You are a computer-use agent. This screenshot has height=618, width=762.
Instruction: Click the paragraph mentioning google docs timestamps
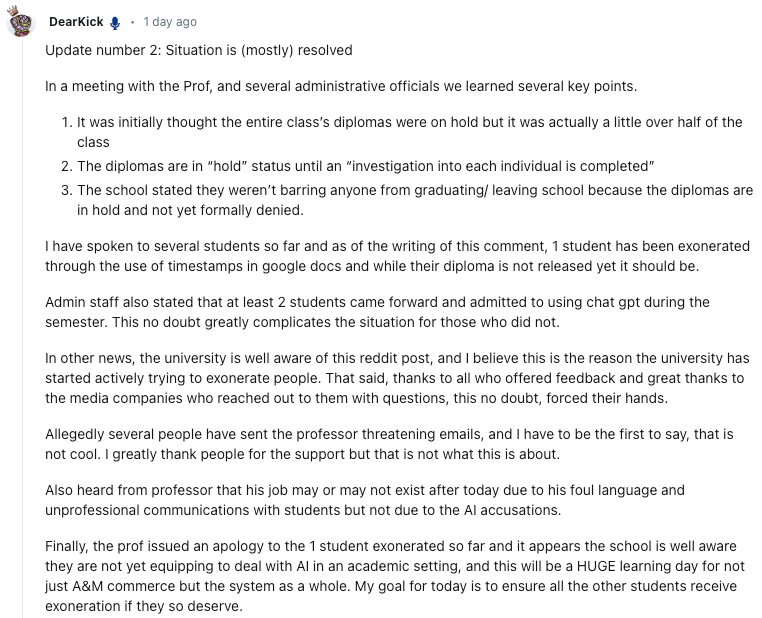(398, 256)
